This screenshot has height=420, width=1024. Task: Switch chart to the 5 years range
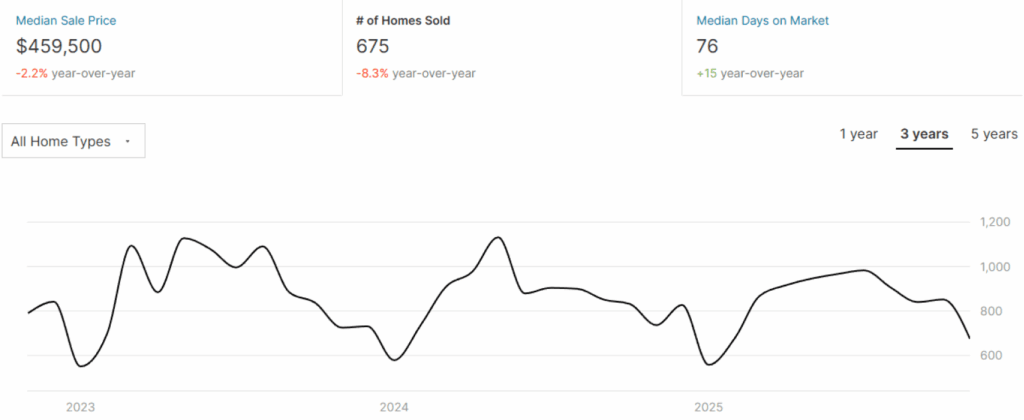(993, 134)
